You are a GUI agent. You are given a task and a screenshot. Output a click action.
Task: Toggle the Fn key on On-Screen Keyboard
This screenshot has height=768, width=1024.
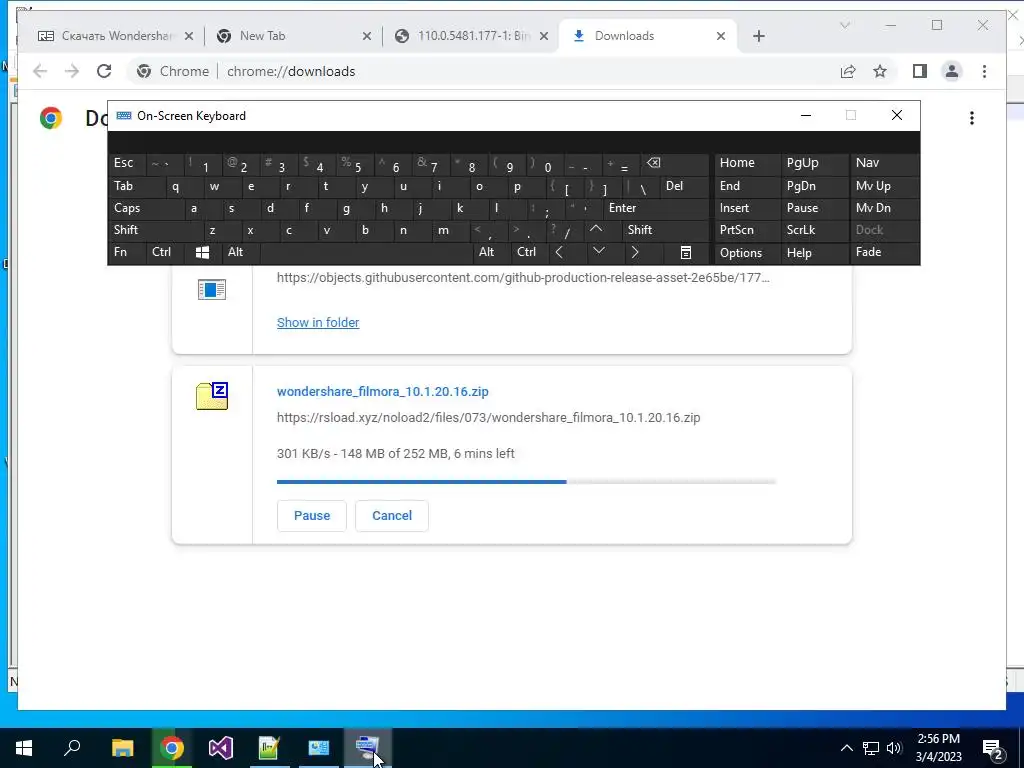point(127,252)
